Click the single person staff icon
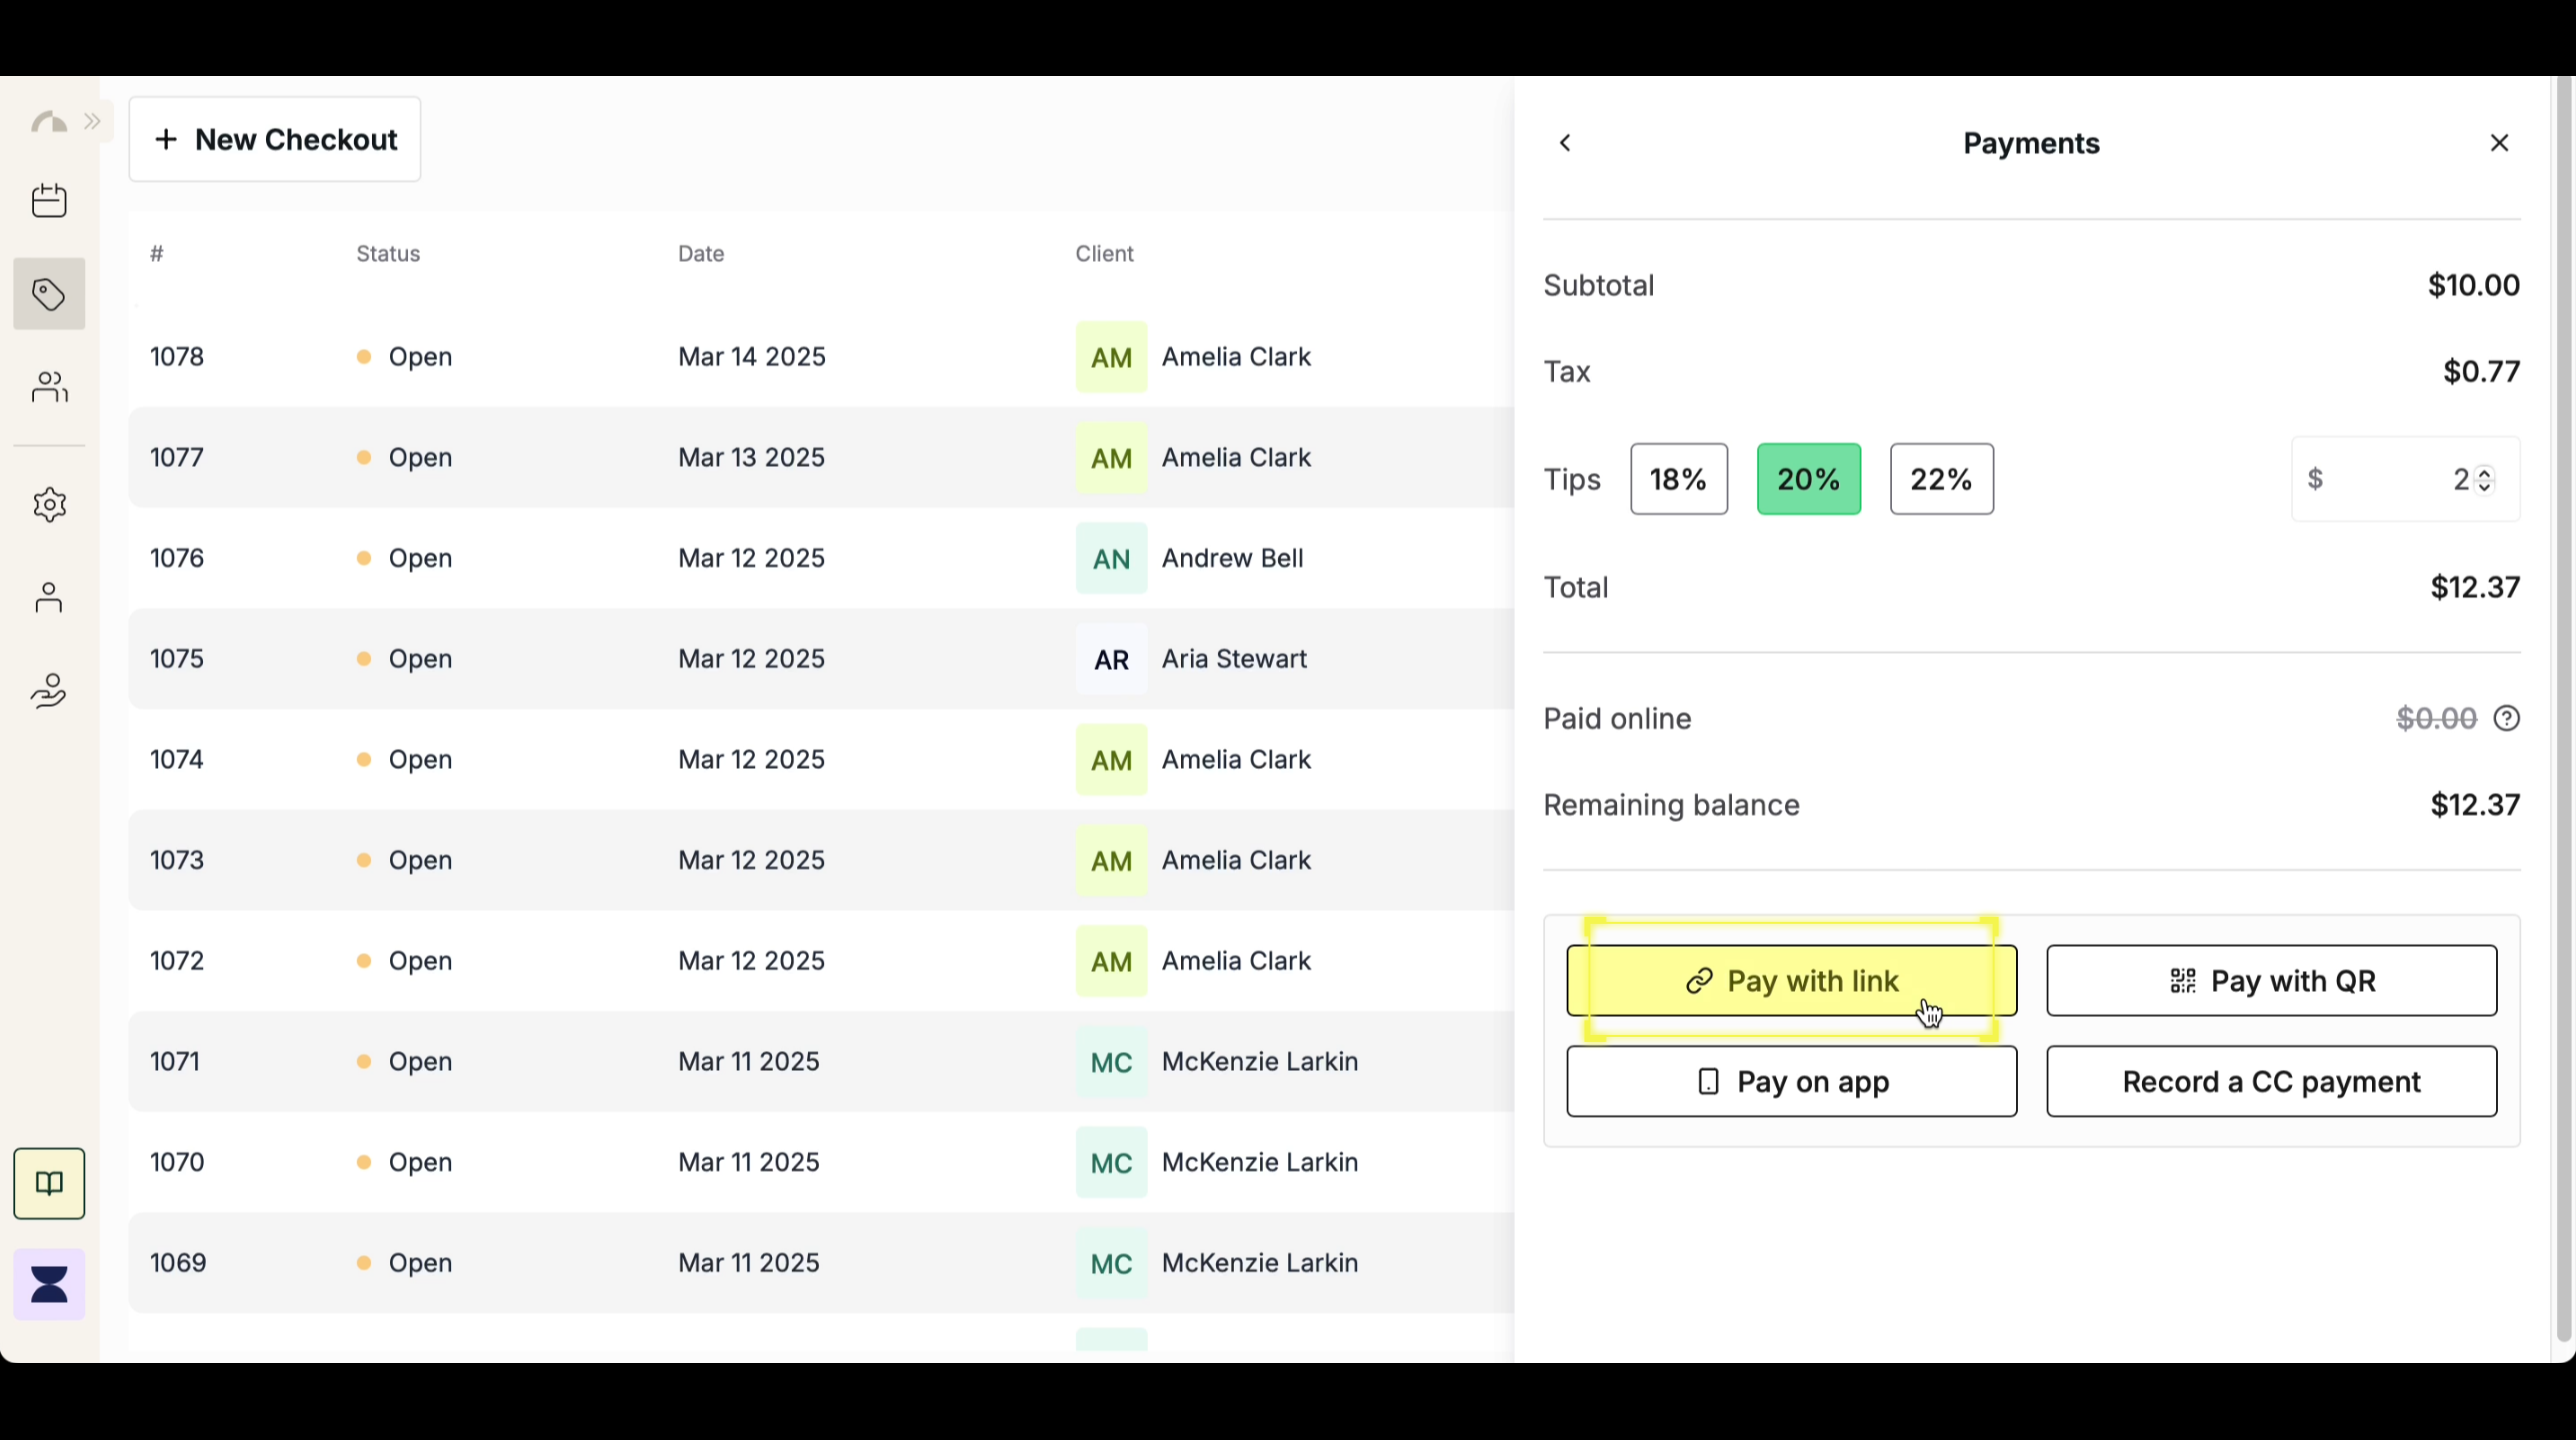This screenshot has height=1440, width=2576. coord(49,598)
